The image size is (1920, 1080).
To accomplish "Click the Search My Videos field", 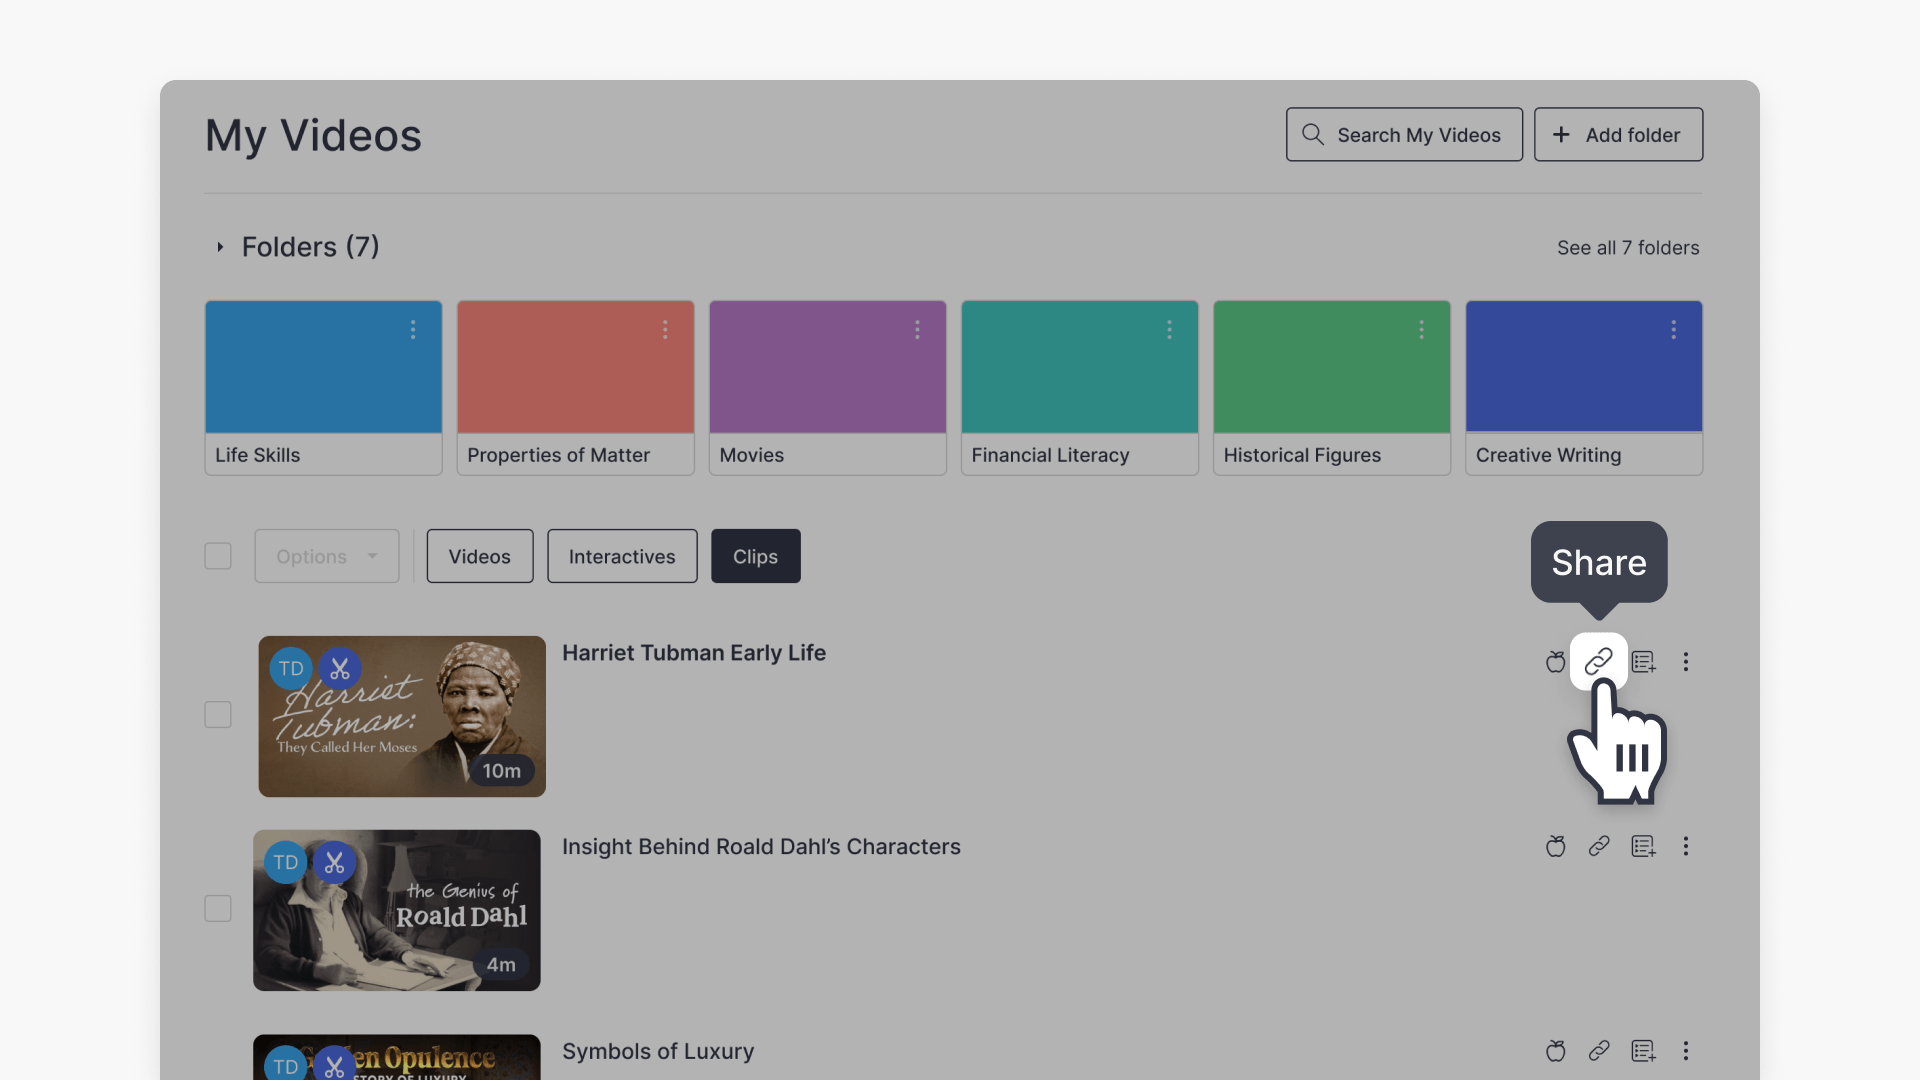I will click(1403, 135).
